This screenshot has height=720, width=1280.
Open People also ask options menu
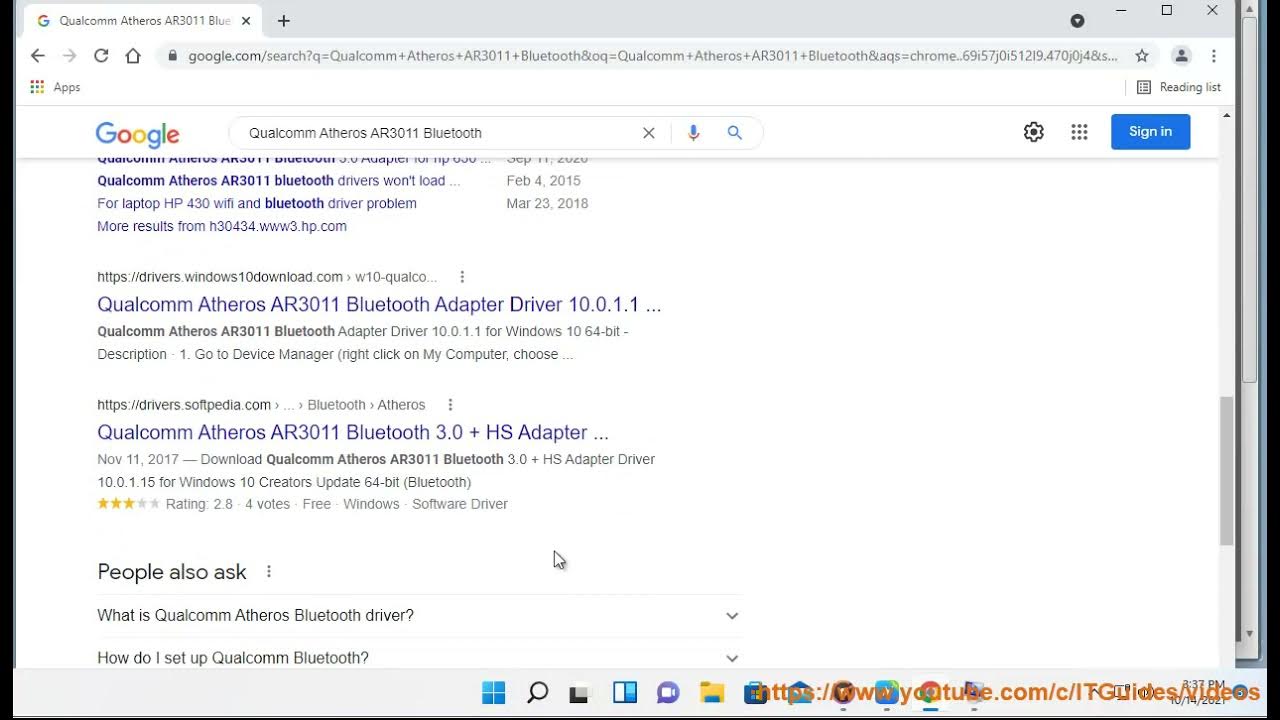[x=268, y=572]
